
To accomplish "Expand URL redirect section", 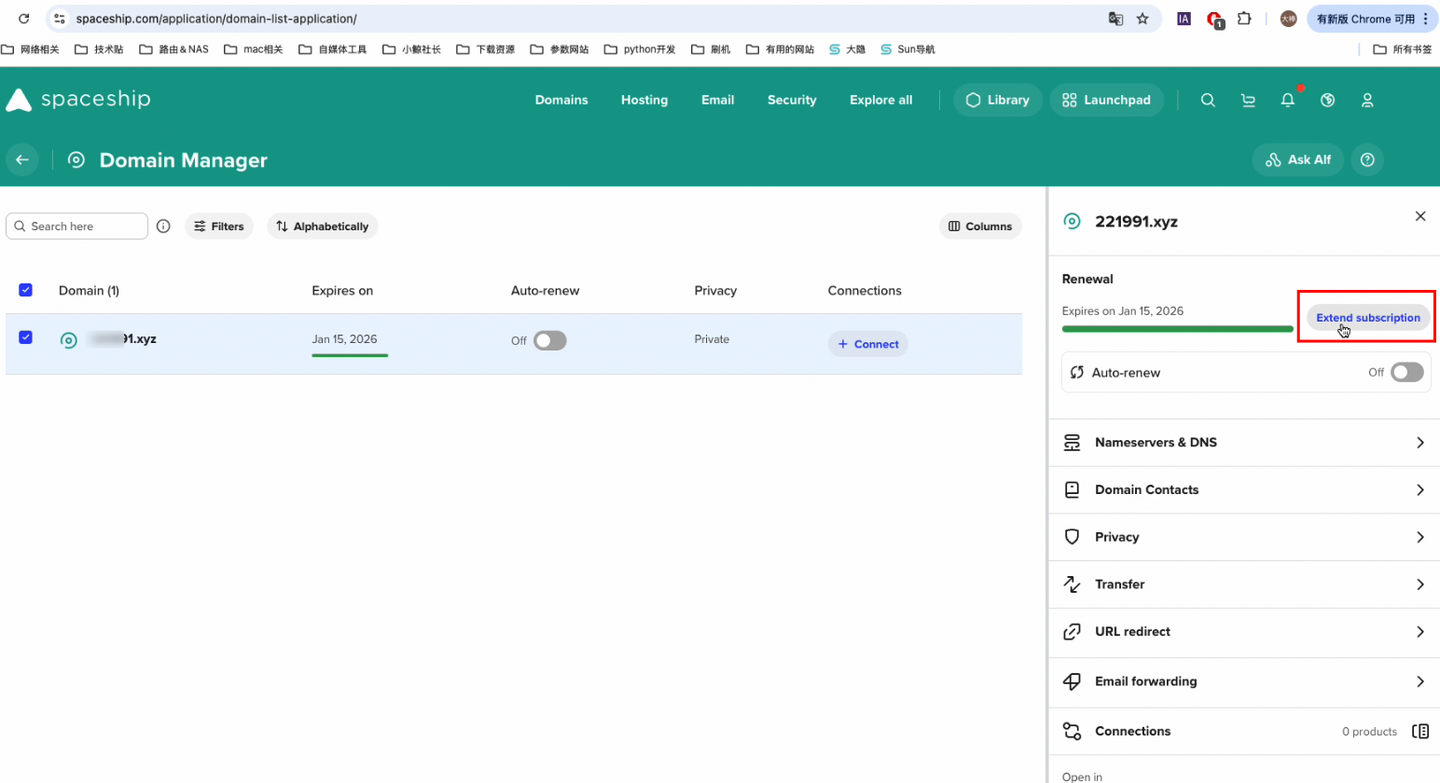I will pos(1244,632).
